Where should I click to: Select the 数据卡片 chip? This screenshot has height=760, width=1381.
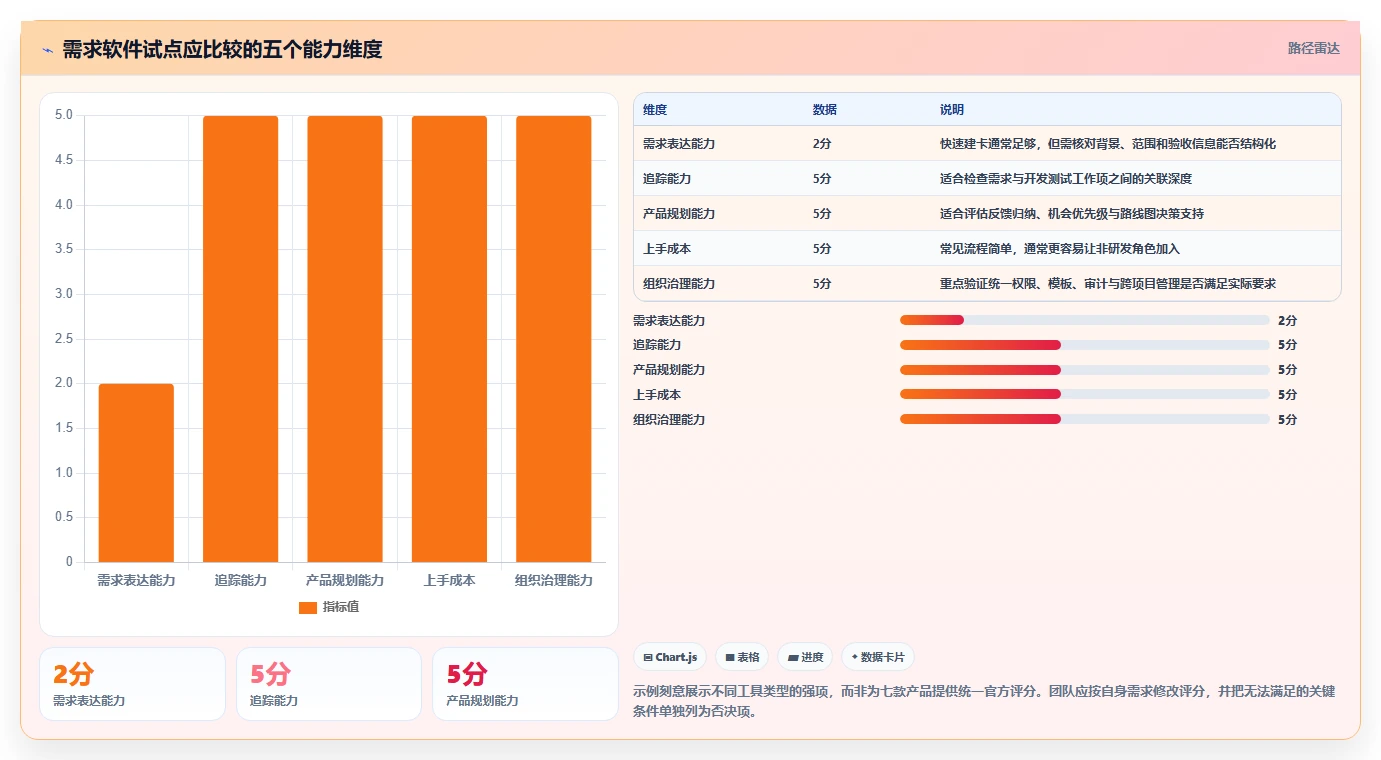coord(878,657)
